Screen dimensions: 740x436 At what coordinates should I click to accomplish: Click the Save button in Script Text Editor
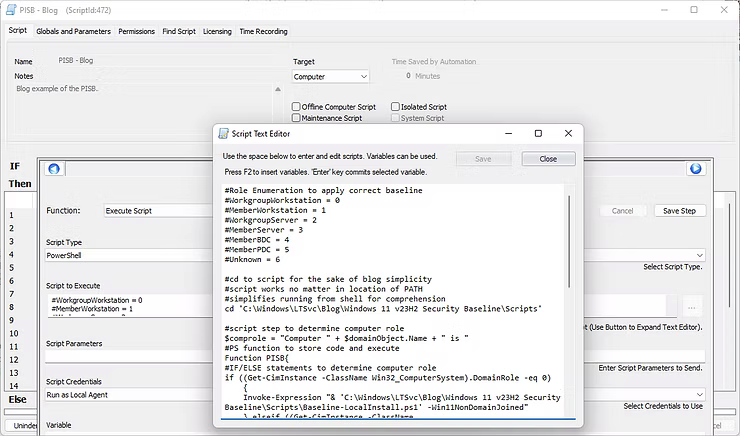[483, 159]
